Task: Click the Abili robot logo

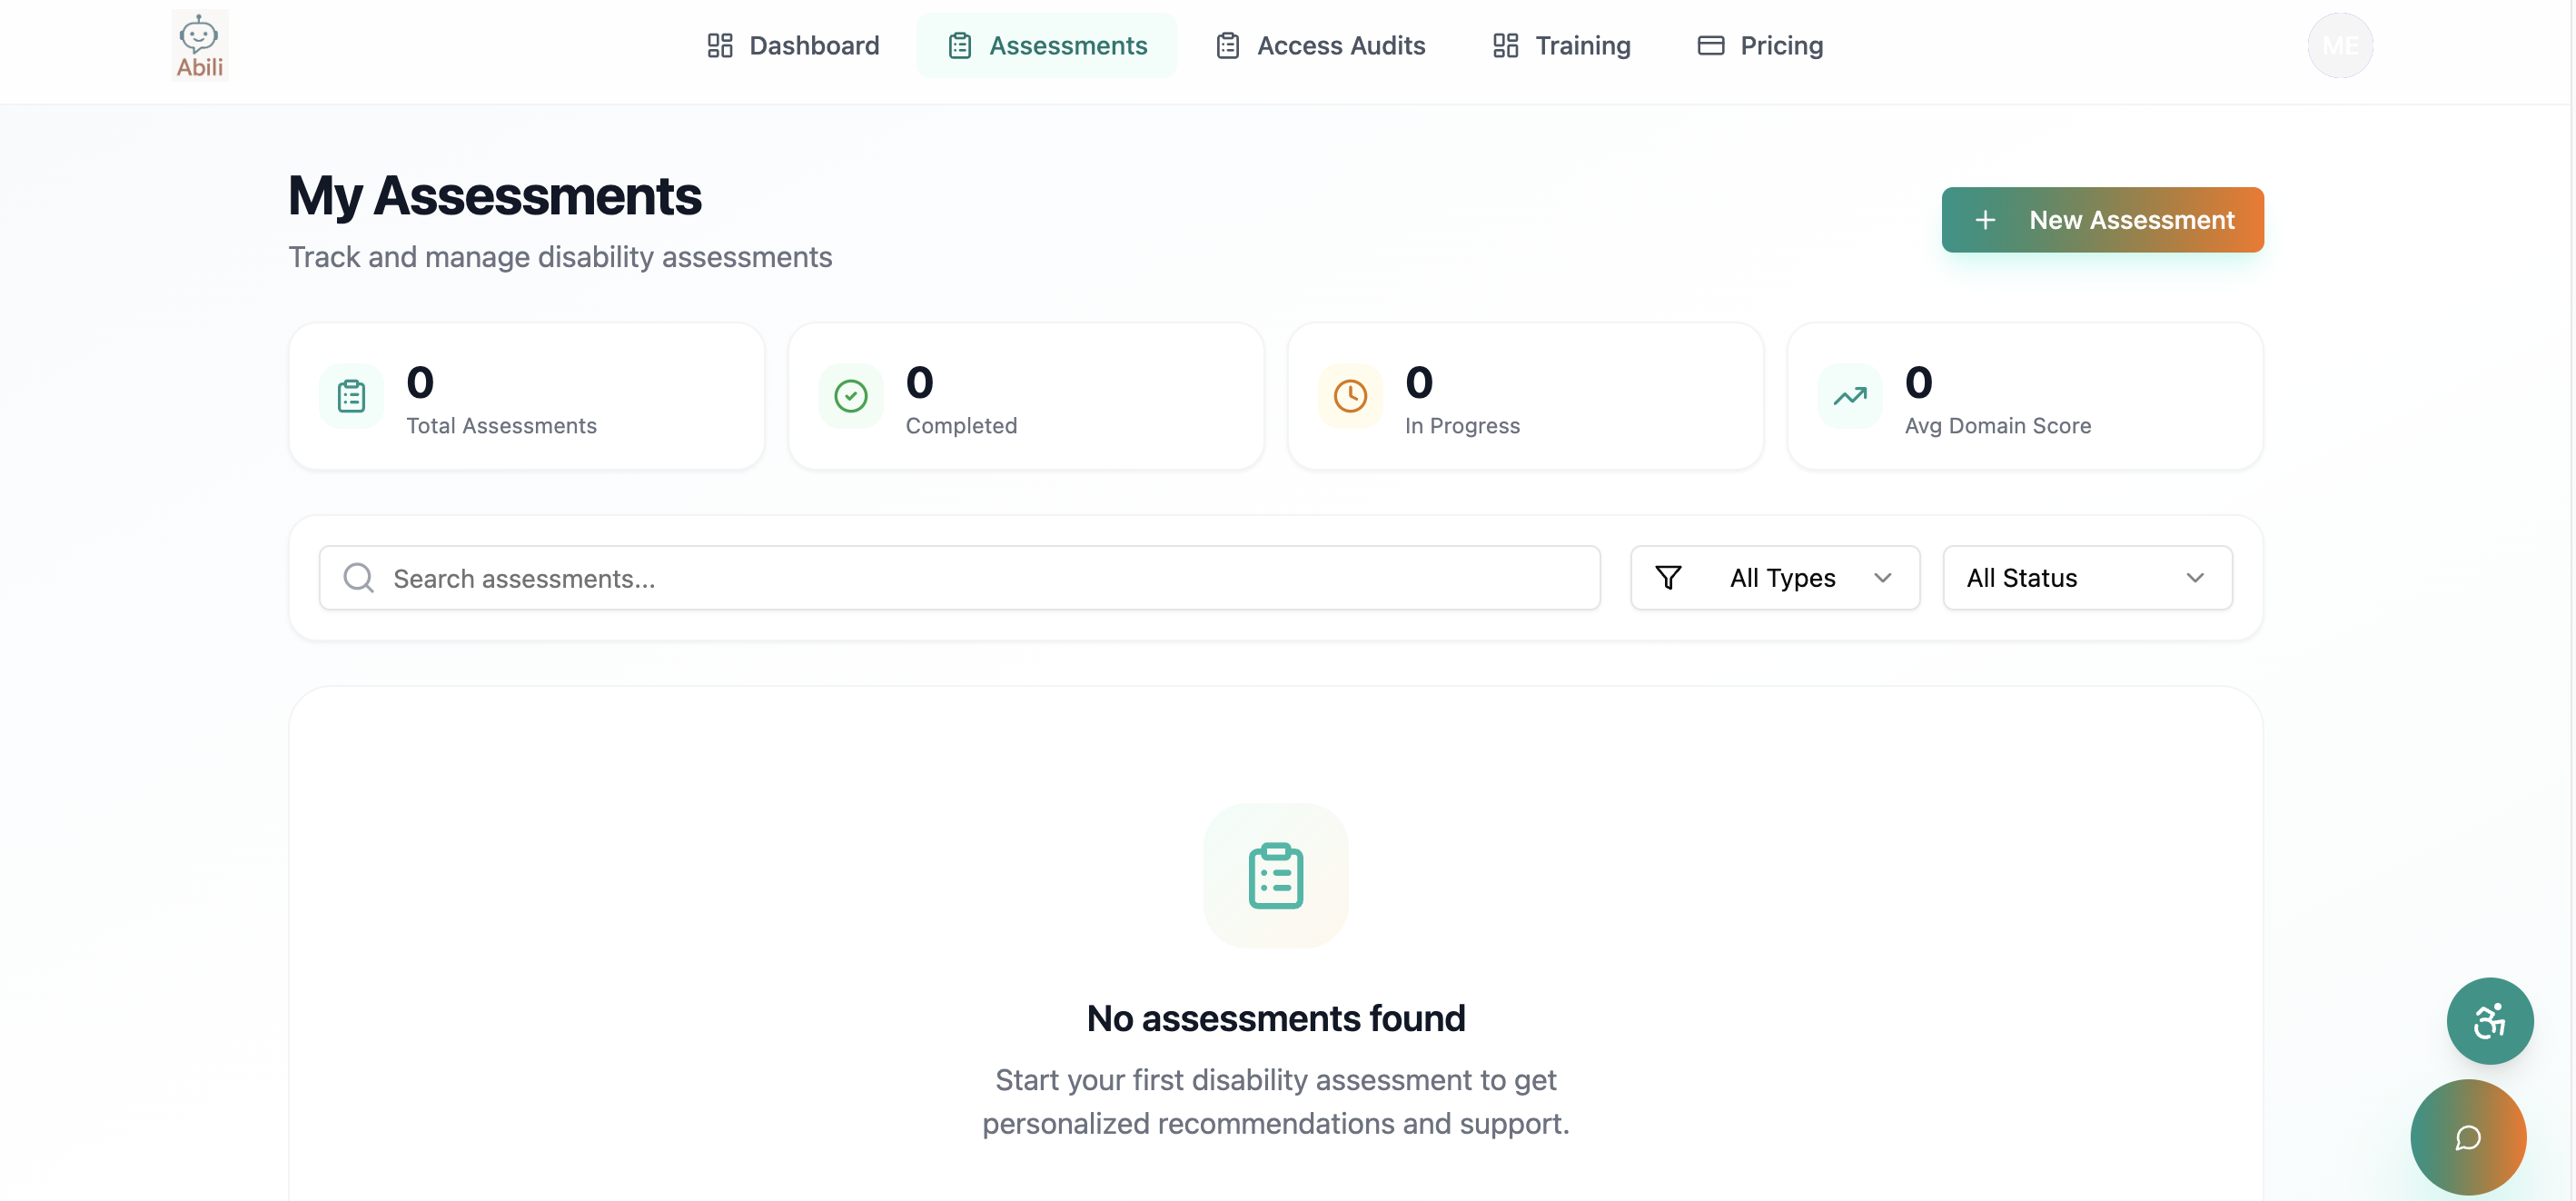Action: pos(200,46)
